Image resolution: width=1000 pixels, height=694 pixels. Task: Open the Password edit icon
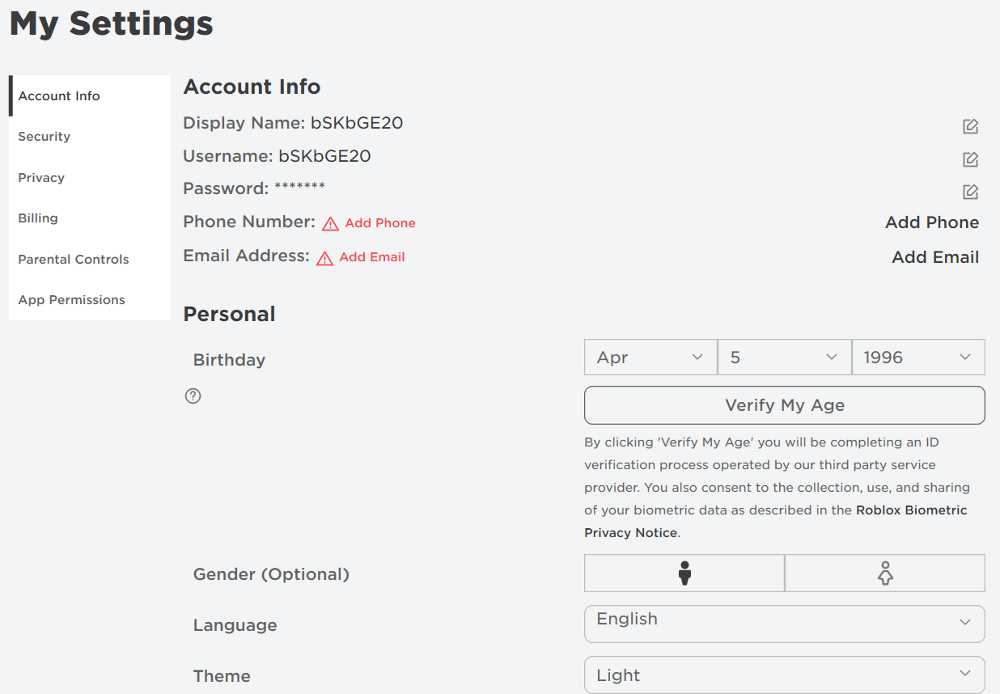pyautogui.click(x=970, y=191)
